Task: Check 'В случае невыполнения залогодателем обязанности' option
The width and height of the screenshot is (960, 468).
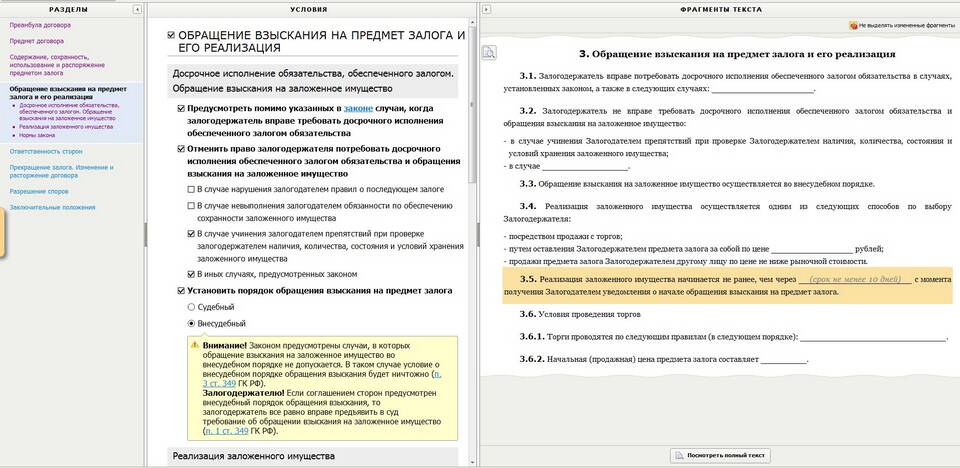Action: coord(191,206)
